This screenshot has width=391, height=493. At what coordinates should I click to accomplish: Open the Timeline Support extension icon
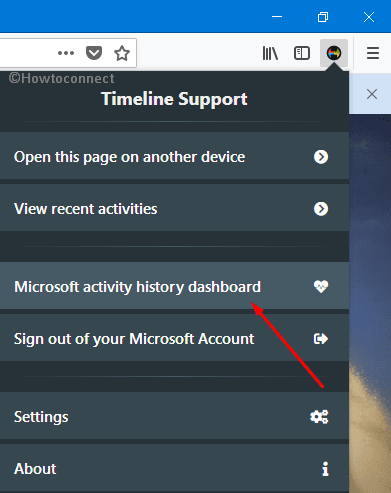[x=334, y=53]
